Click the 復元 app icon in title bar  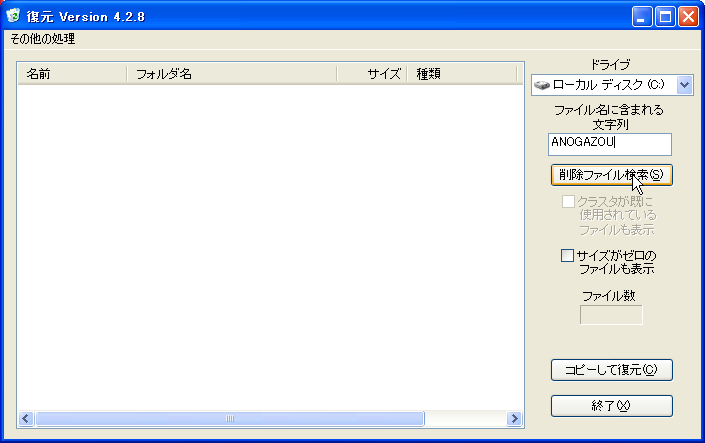click(x=13, y=16)
